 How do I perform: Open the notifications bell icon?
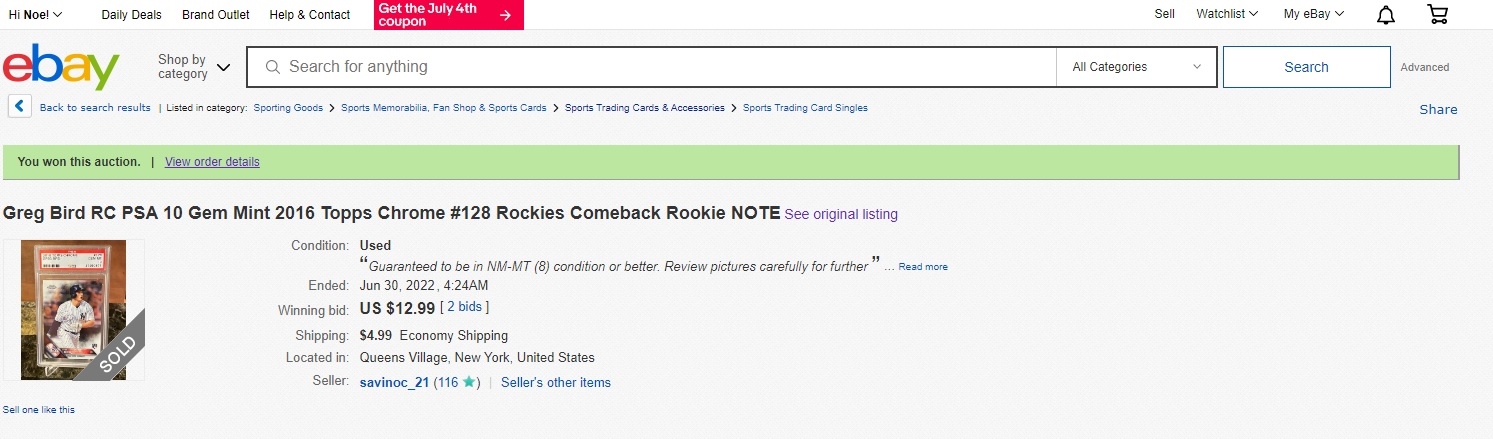click(x=1386, y=15)
